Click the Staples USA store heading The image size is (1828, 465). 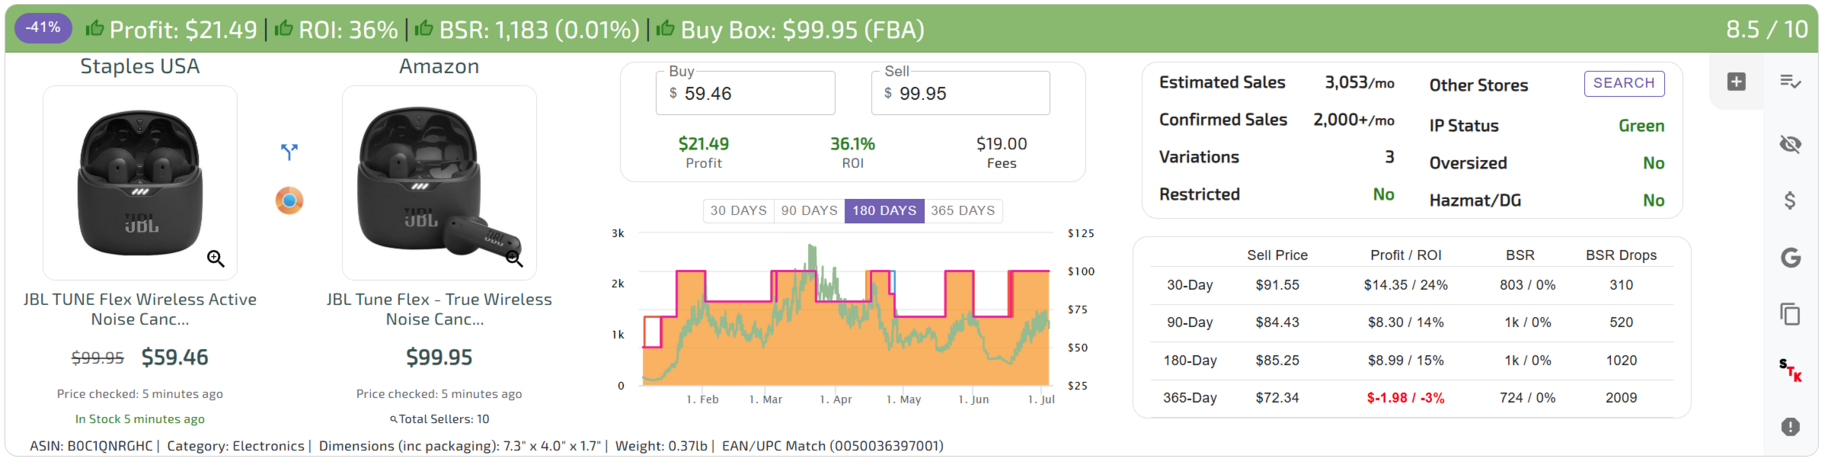tap(140, 66)
